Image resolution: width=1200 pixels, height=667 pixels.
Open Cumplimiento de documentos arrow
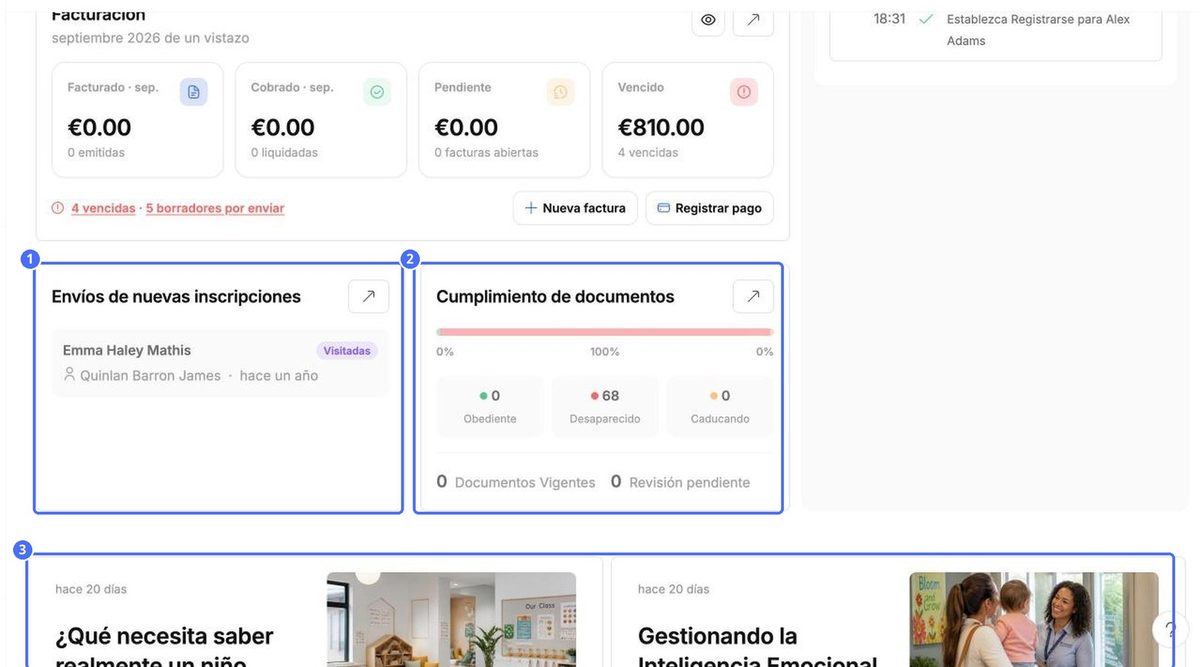(753, 297)
